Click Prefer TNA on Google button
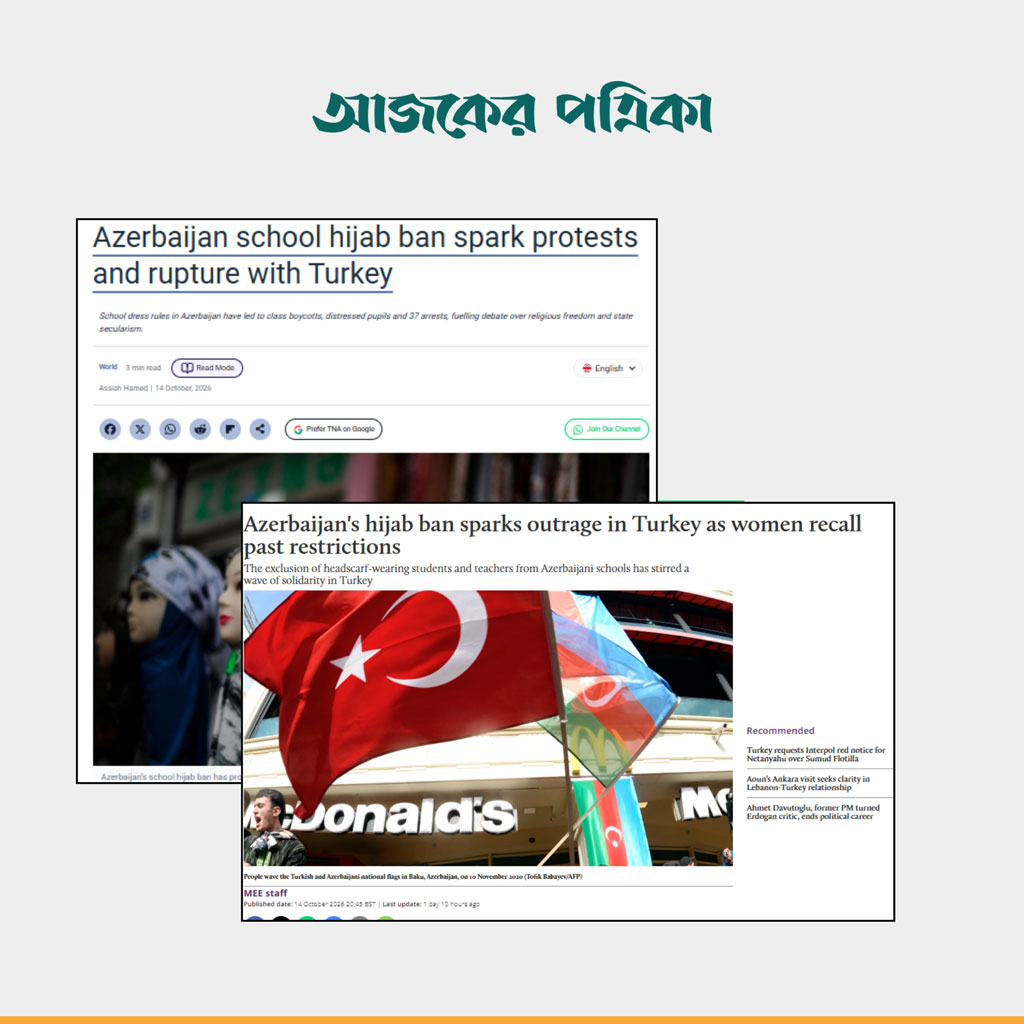Viewport: 1024px width, 1024px height. click(x=334, y=429)
